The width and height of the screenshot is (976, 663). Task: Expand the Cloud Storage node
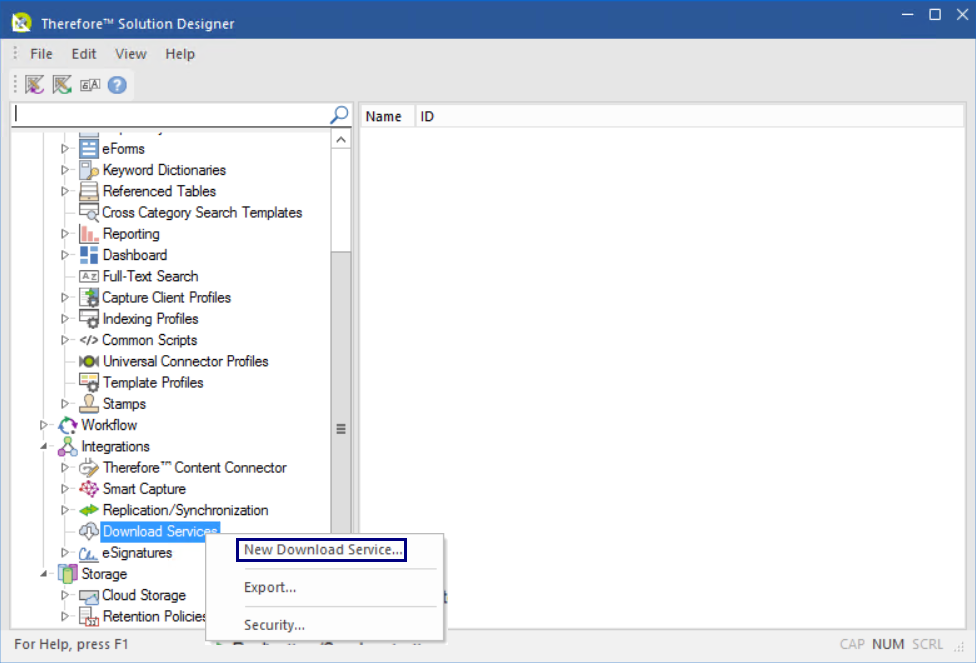pos(65,595)
